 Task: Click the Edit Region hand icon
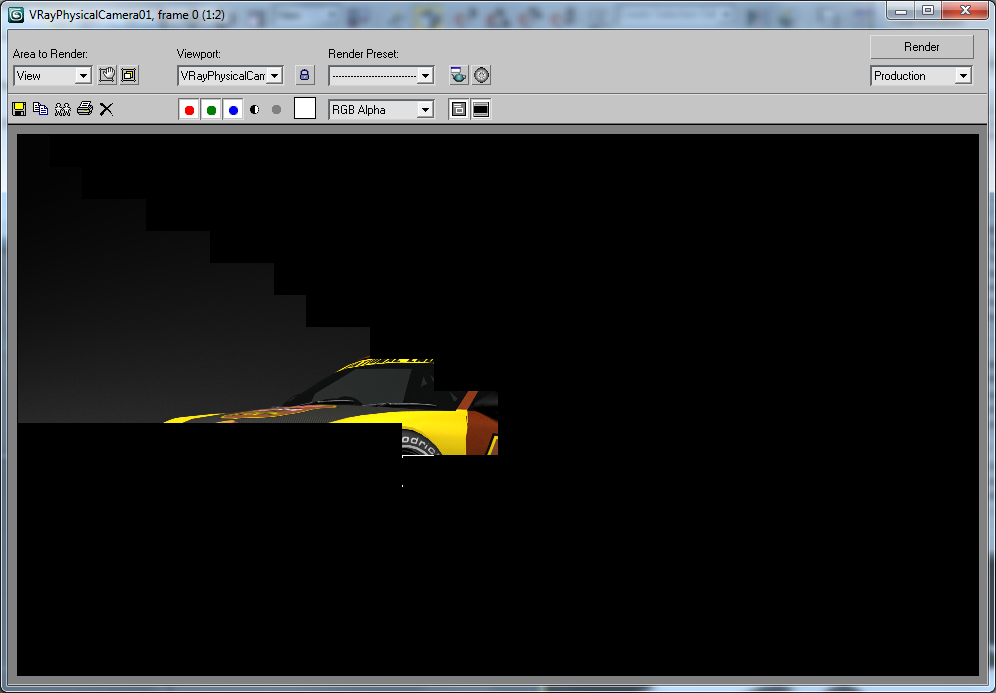pos(107,75)
